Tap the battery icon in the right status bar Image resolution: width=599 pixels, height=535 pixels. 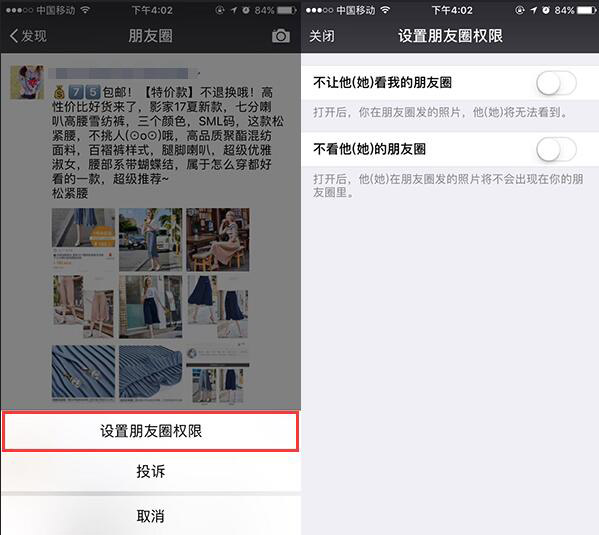point(587,10)
